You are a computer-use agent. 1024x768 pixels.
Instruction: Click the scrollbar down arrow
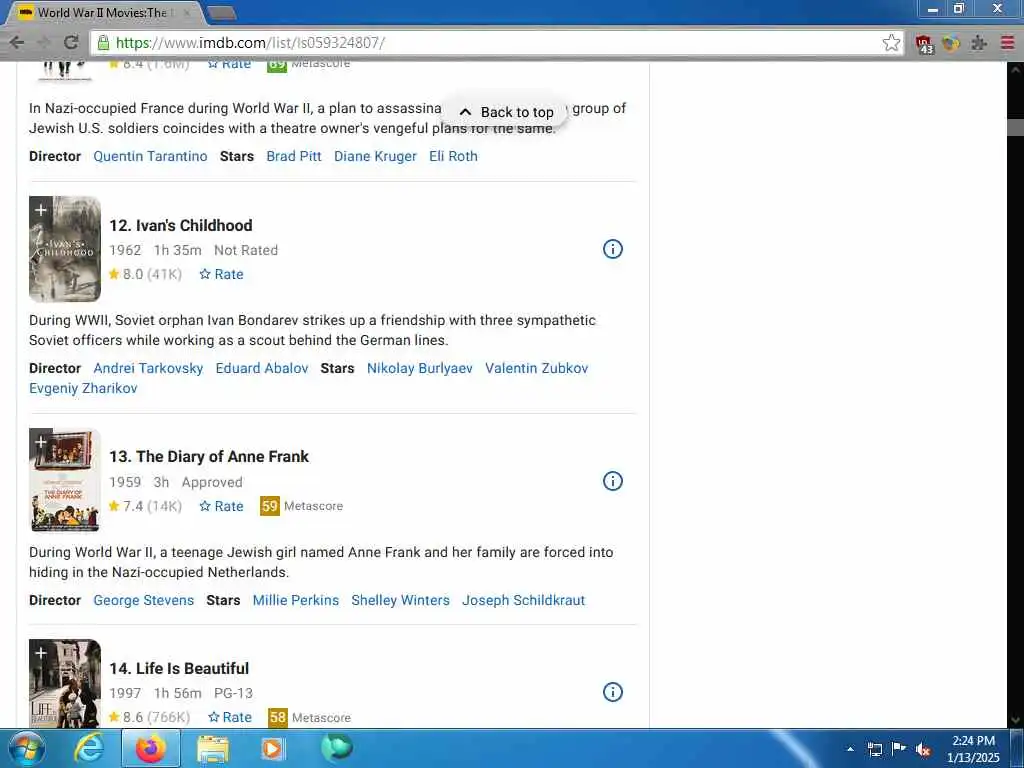tap(1016, 720)
